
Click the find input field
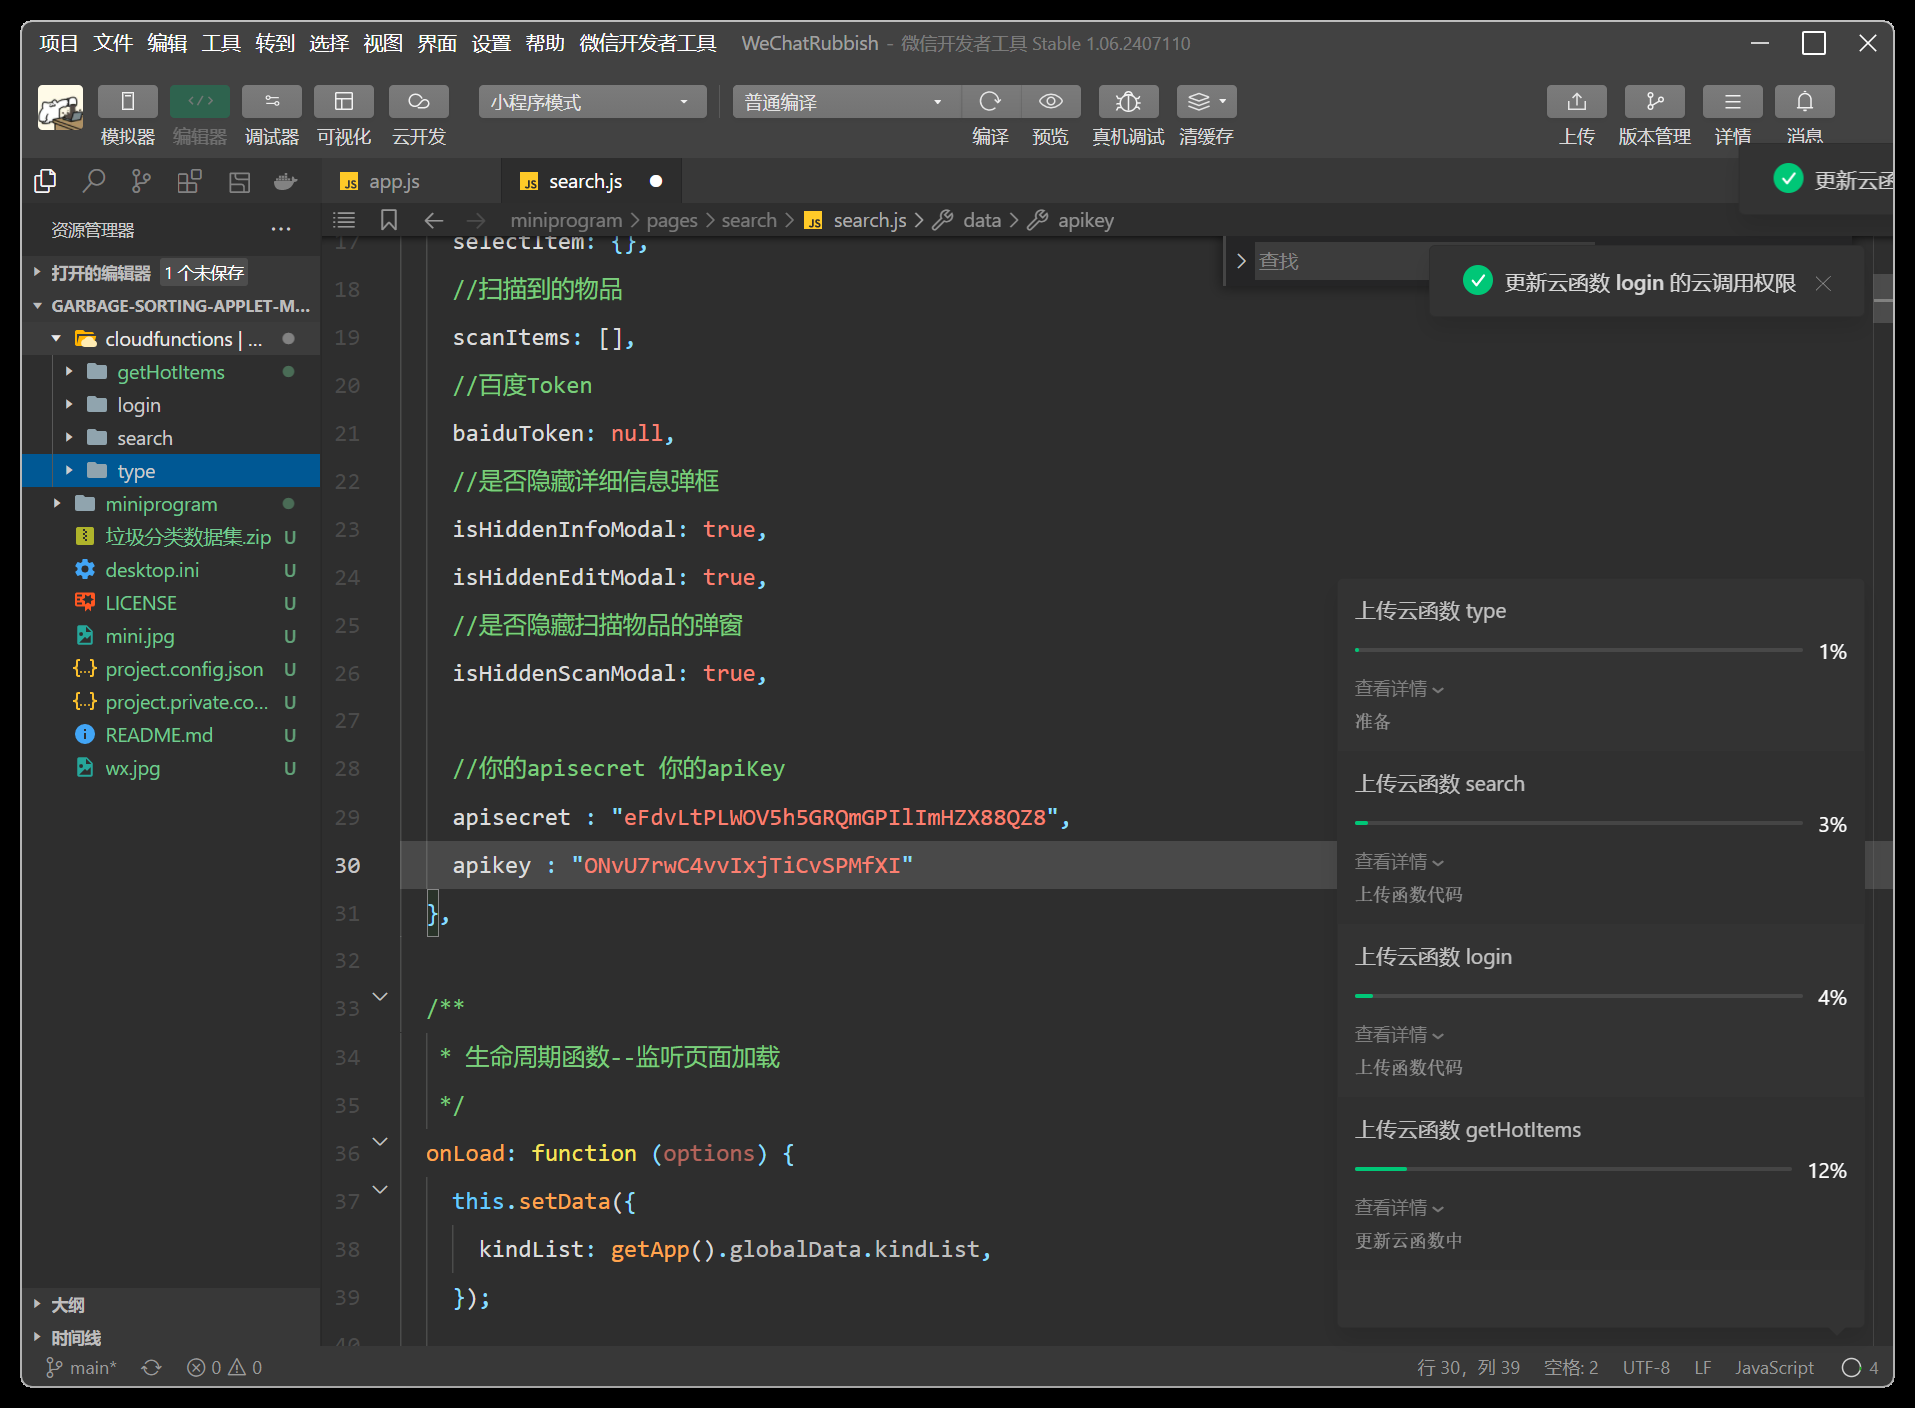tap(1340, 261)
